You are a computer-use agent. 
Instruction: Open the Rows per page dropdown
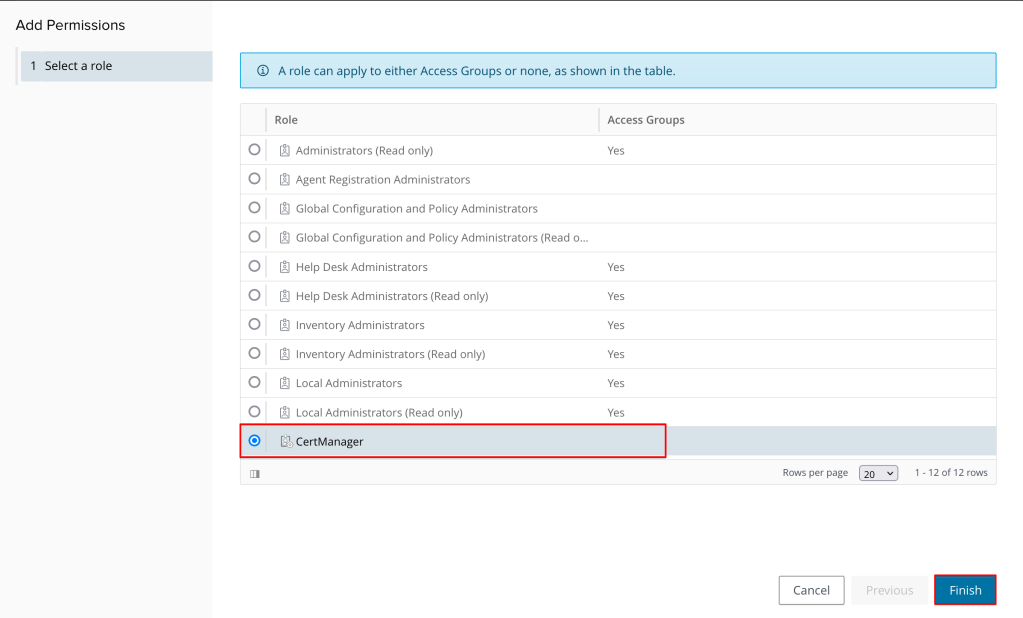[x=878, y=473]
